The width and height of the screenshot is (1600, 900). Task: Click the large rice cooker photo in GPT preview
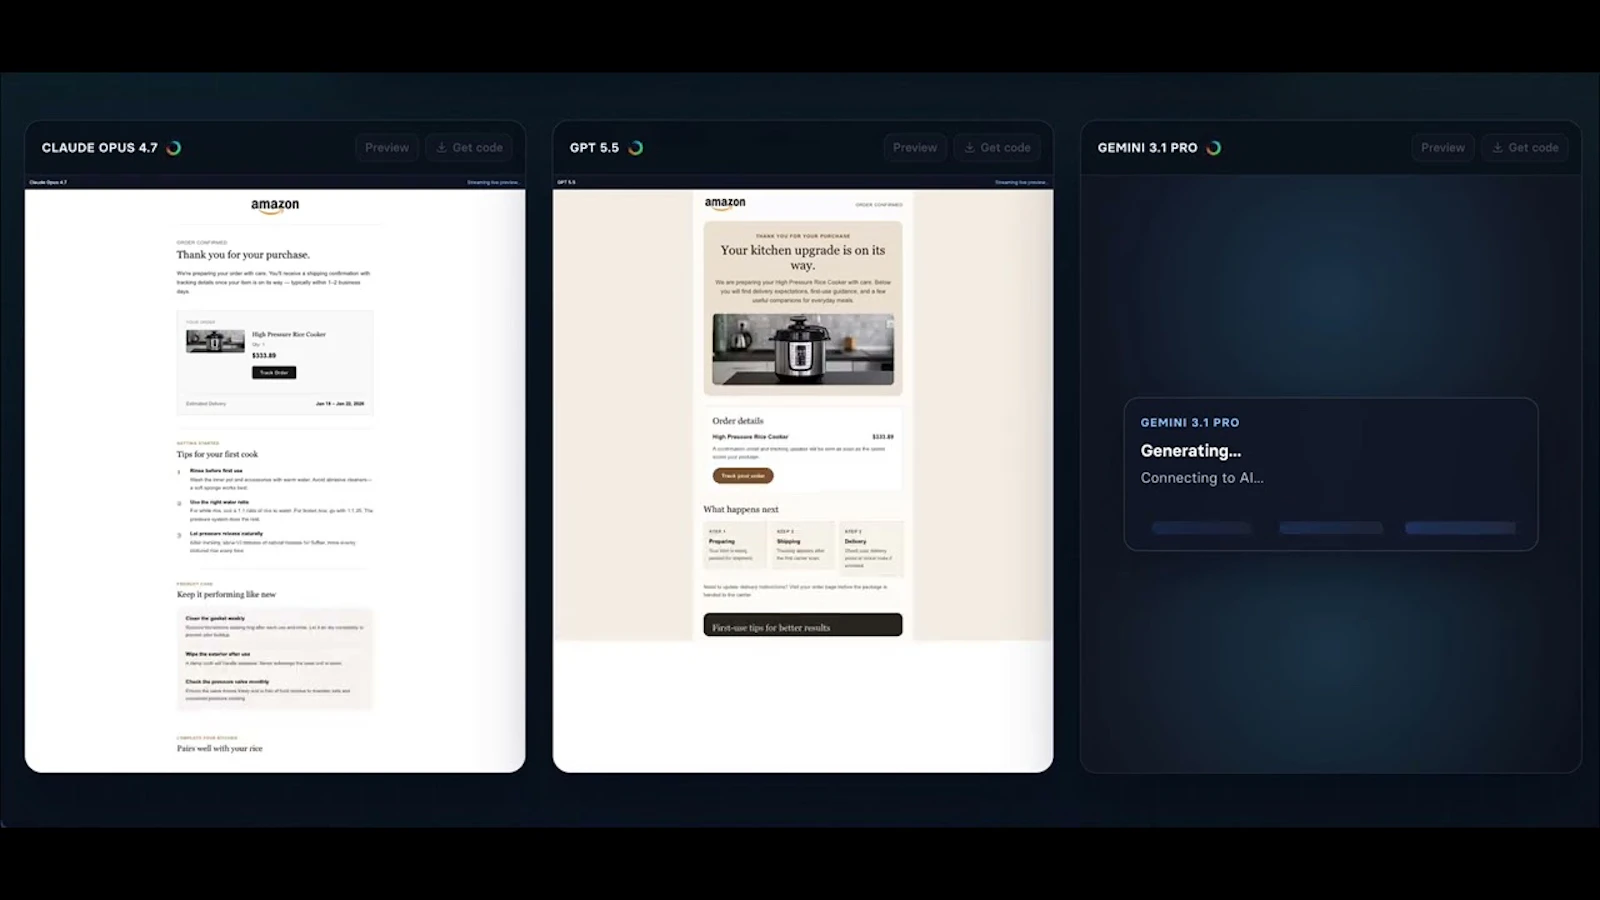[x=803, y=349]
